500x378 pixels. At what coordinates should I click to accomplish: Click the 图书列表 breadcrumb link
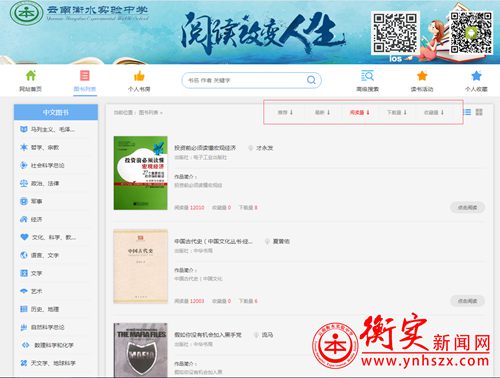click(148, 112)
